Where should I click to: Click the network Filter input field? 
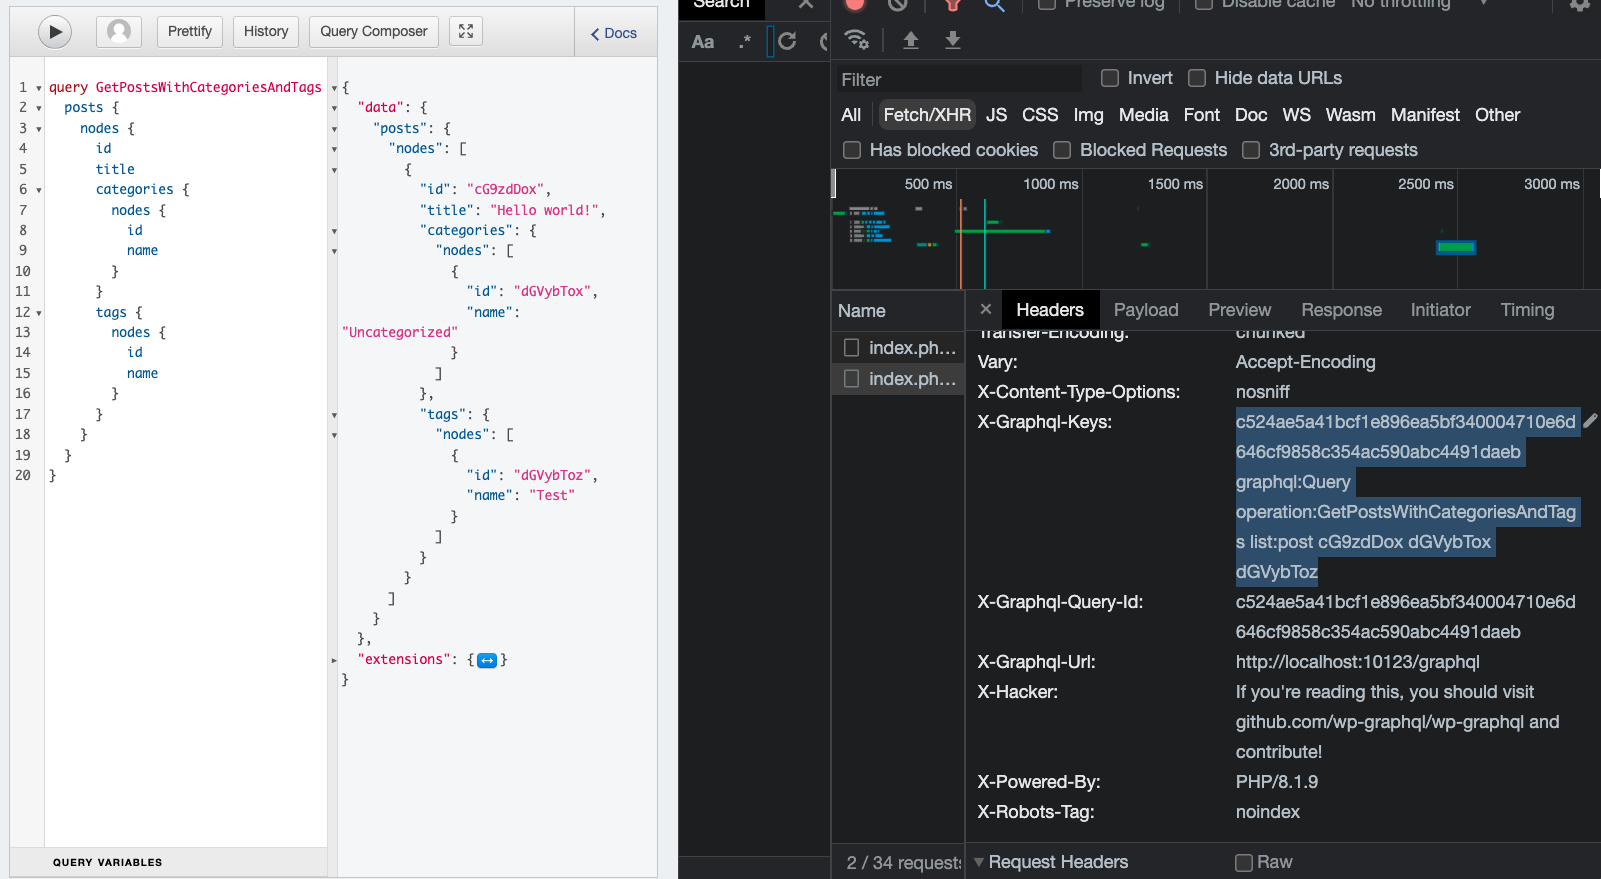958,79
